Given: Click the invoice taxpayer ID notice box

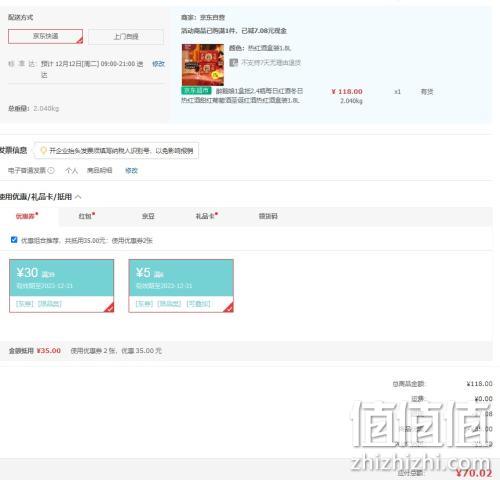Looking at the screenshot, I should (116, 151).
